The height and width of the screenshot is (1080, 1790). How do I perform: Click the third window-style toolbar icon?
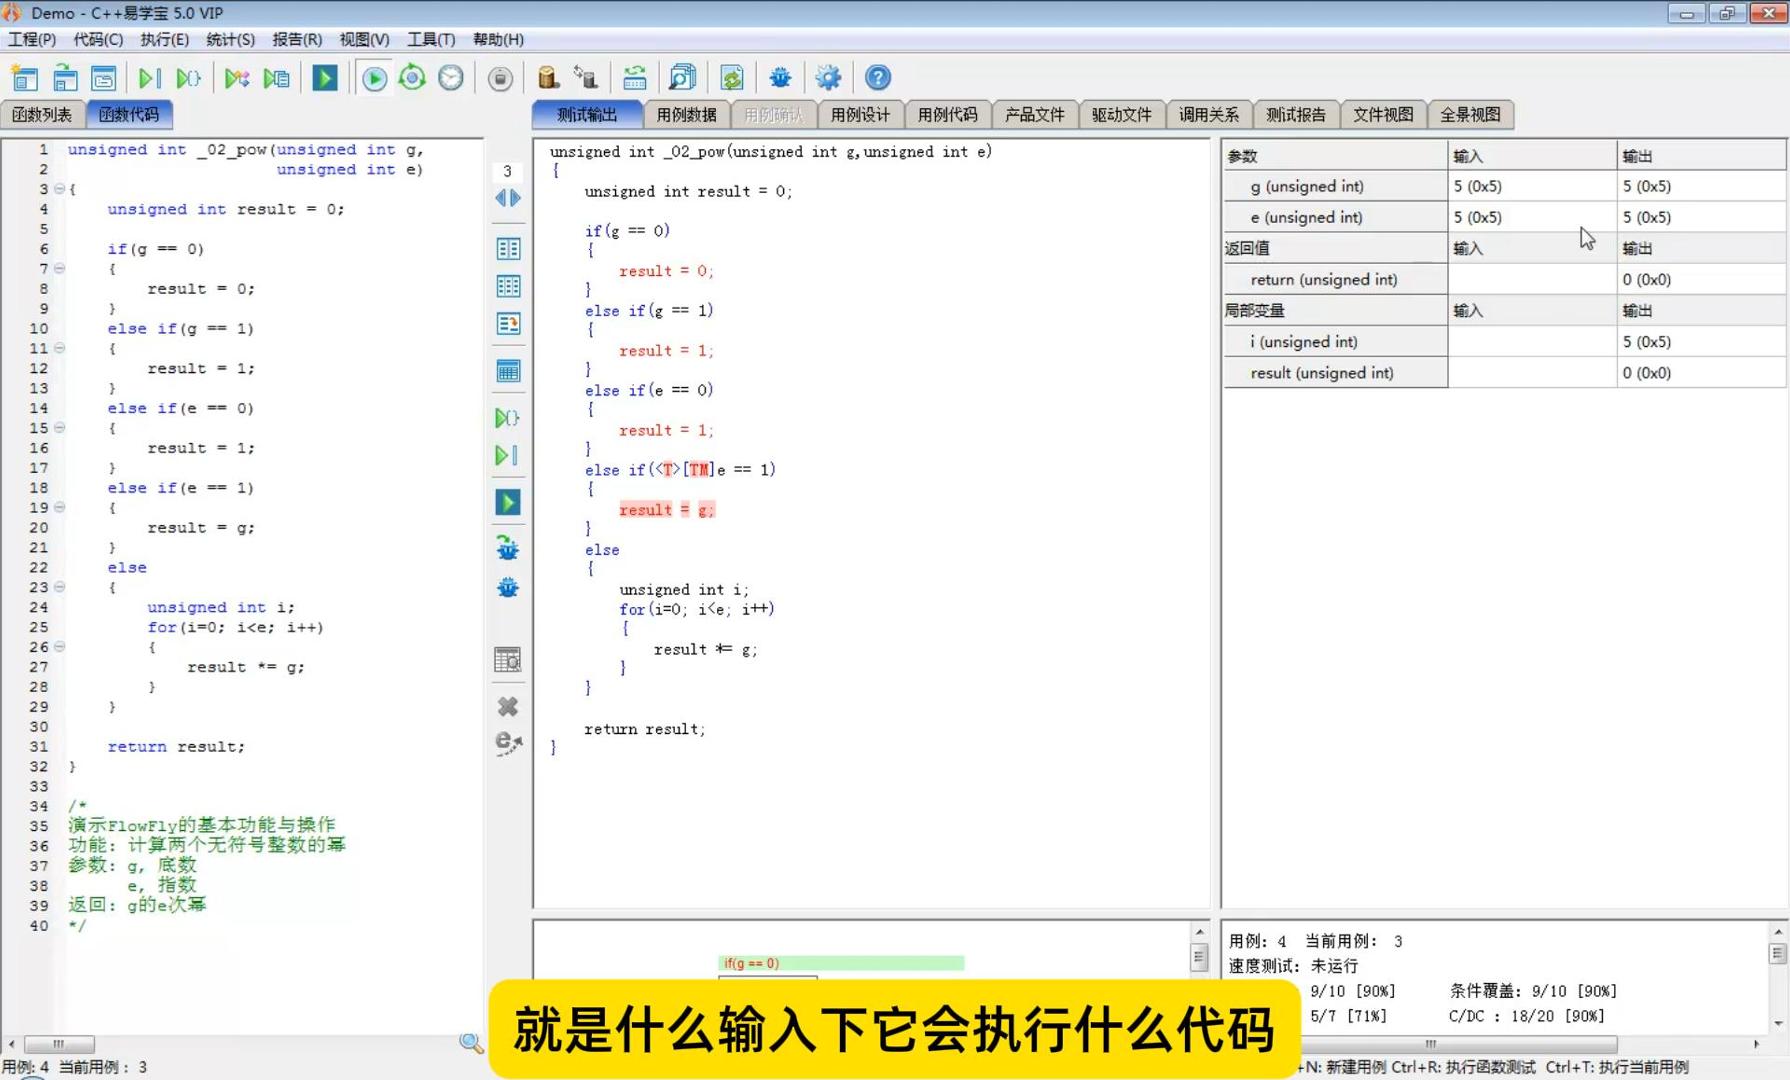[104, 78]
